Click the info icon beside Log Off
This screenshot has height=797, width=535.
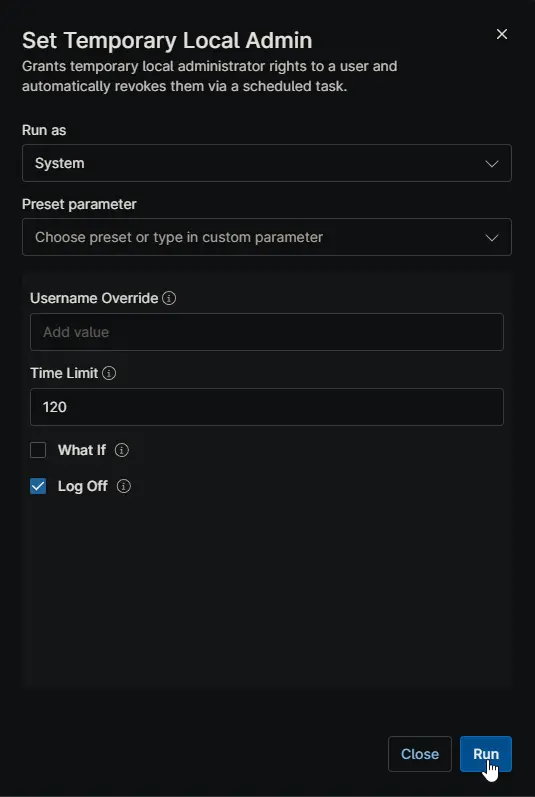[x=123, y=486]
